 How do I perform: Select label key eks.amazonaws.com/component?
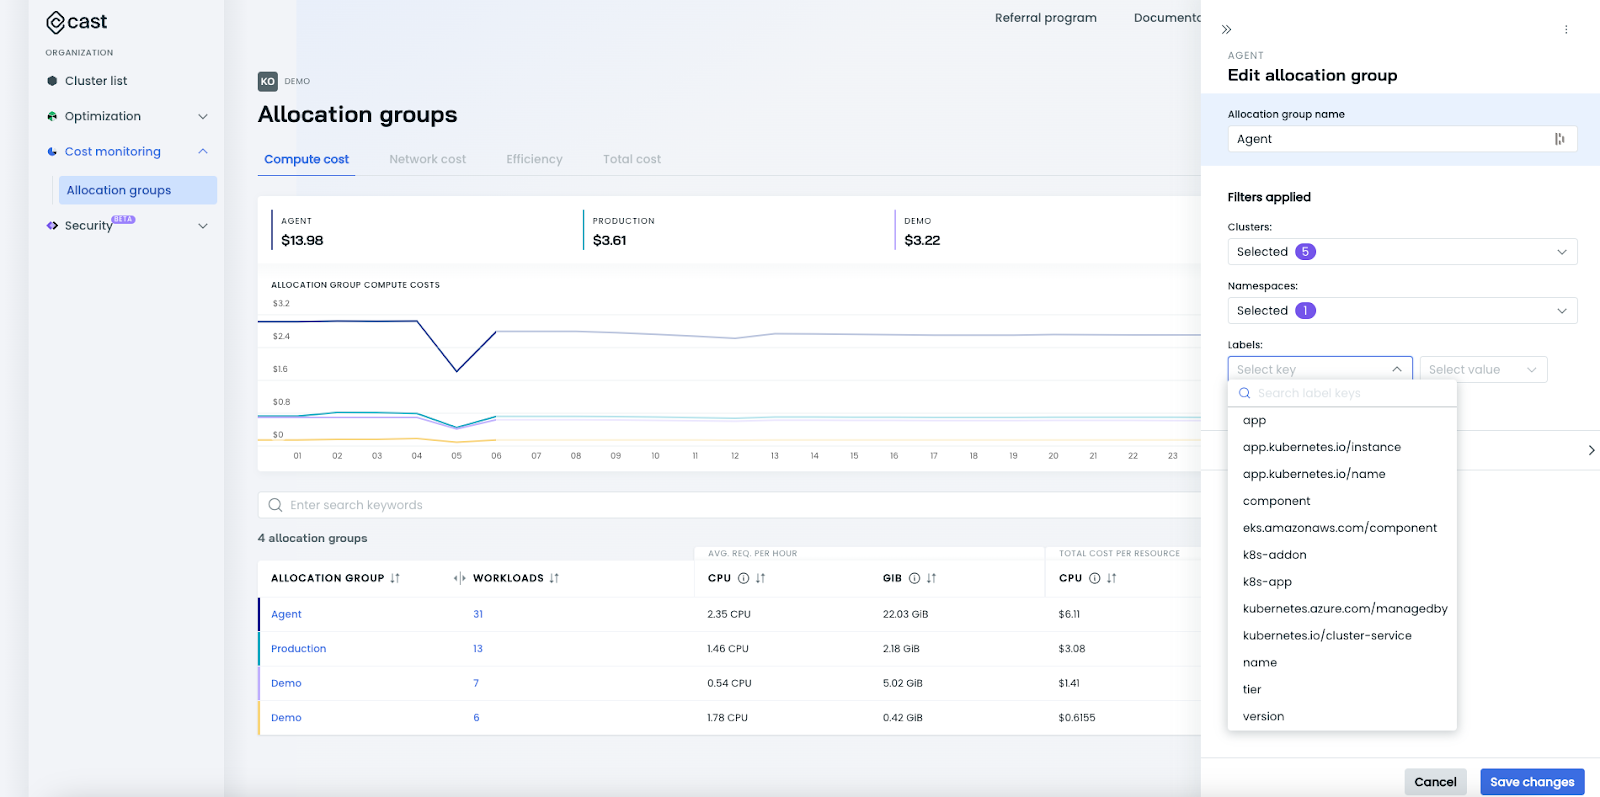(1342, 528)
